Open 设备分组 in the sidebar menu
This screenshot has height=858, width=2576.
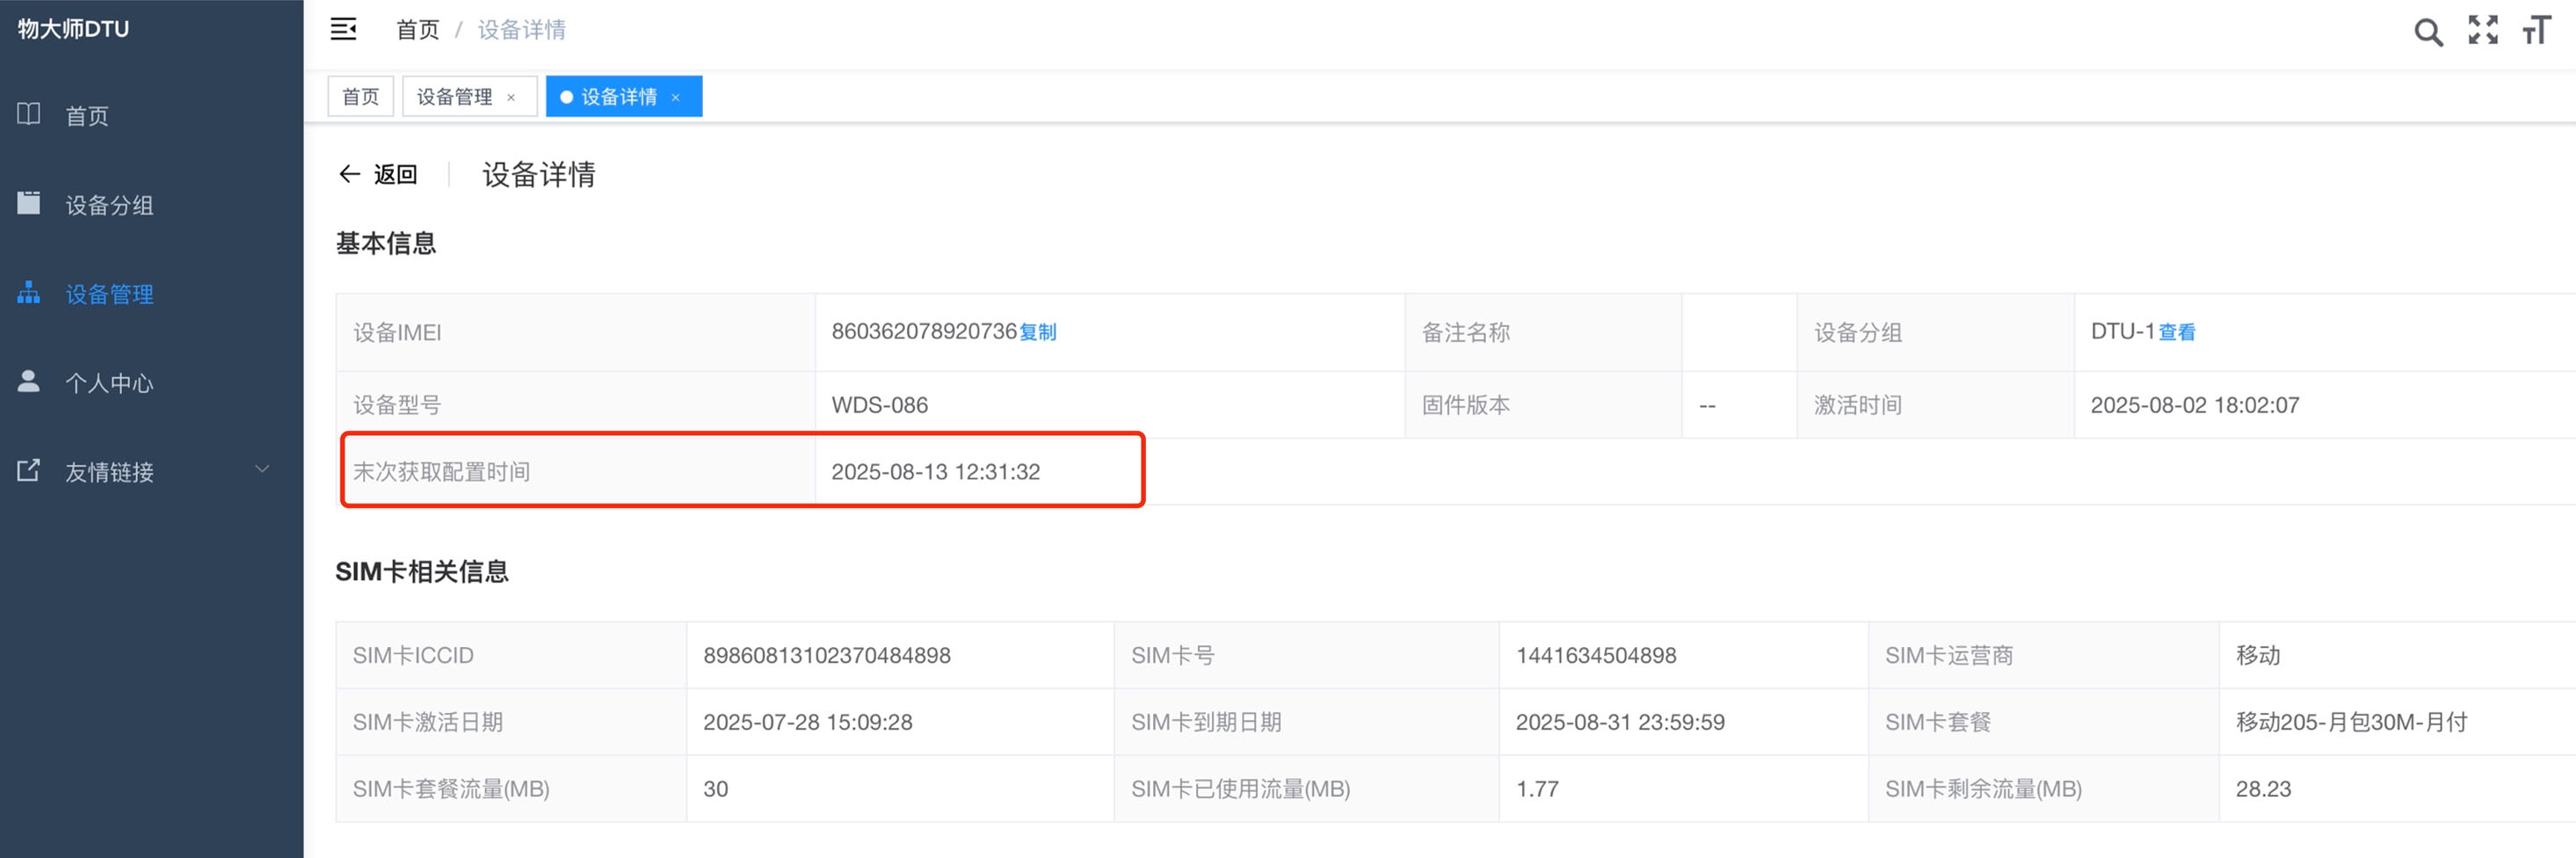click(x=109, y=205)
